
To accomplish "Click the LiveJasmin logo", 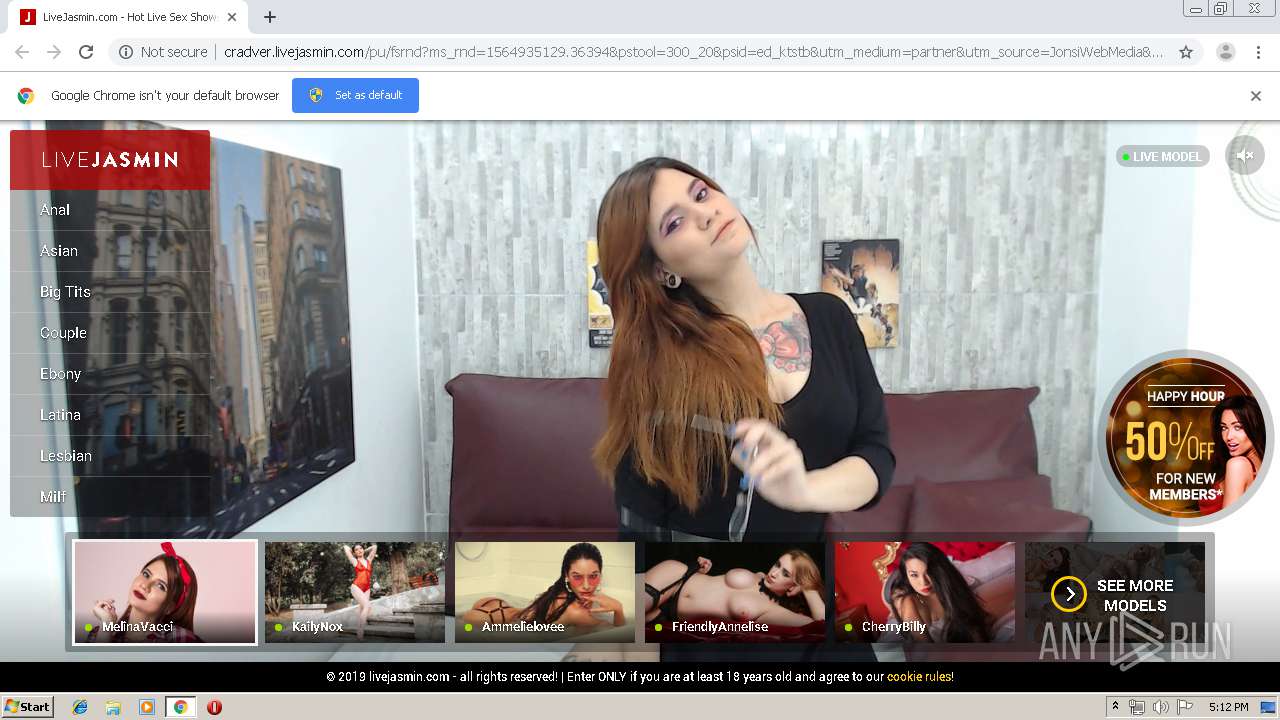I will pyautogui.click(x=110, y=160).
